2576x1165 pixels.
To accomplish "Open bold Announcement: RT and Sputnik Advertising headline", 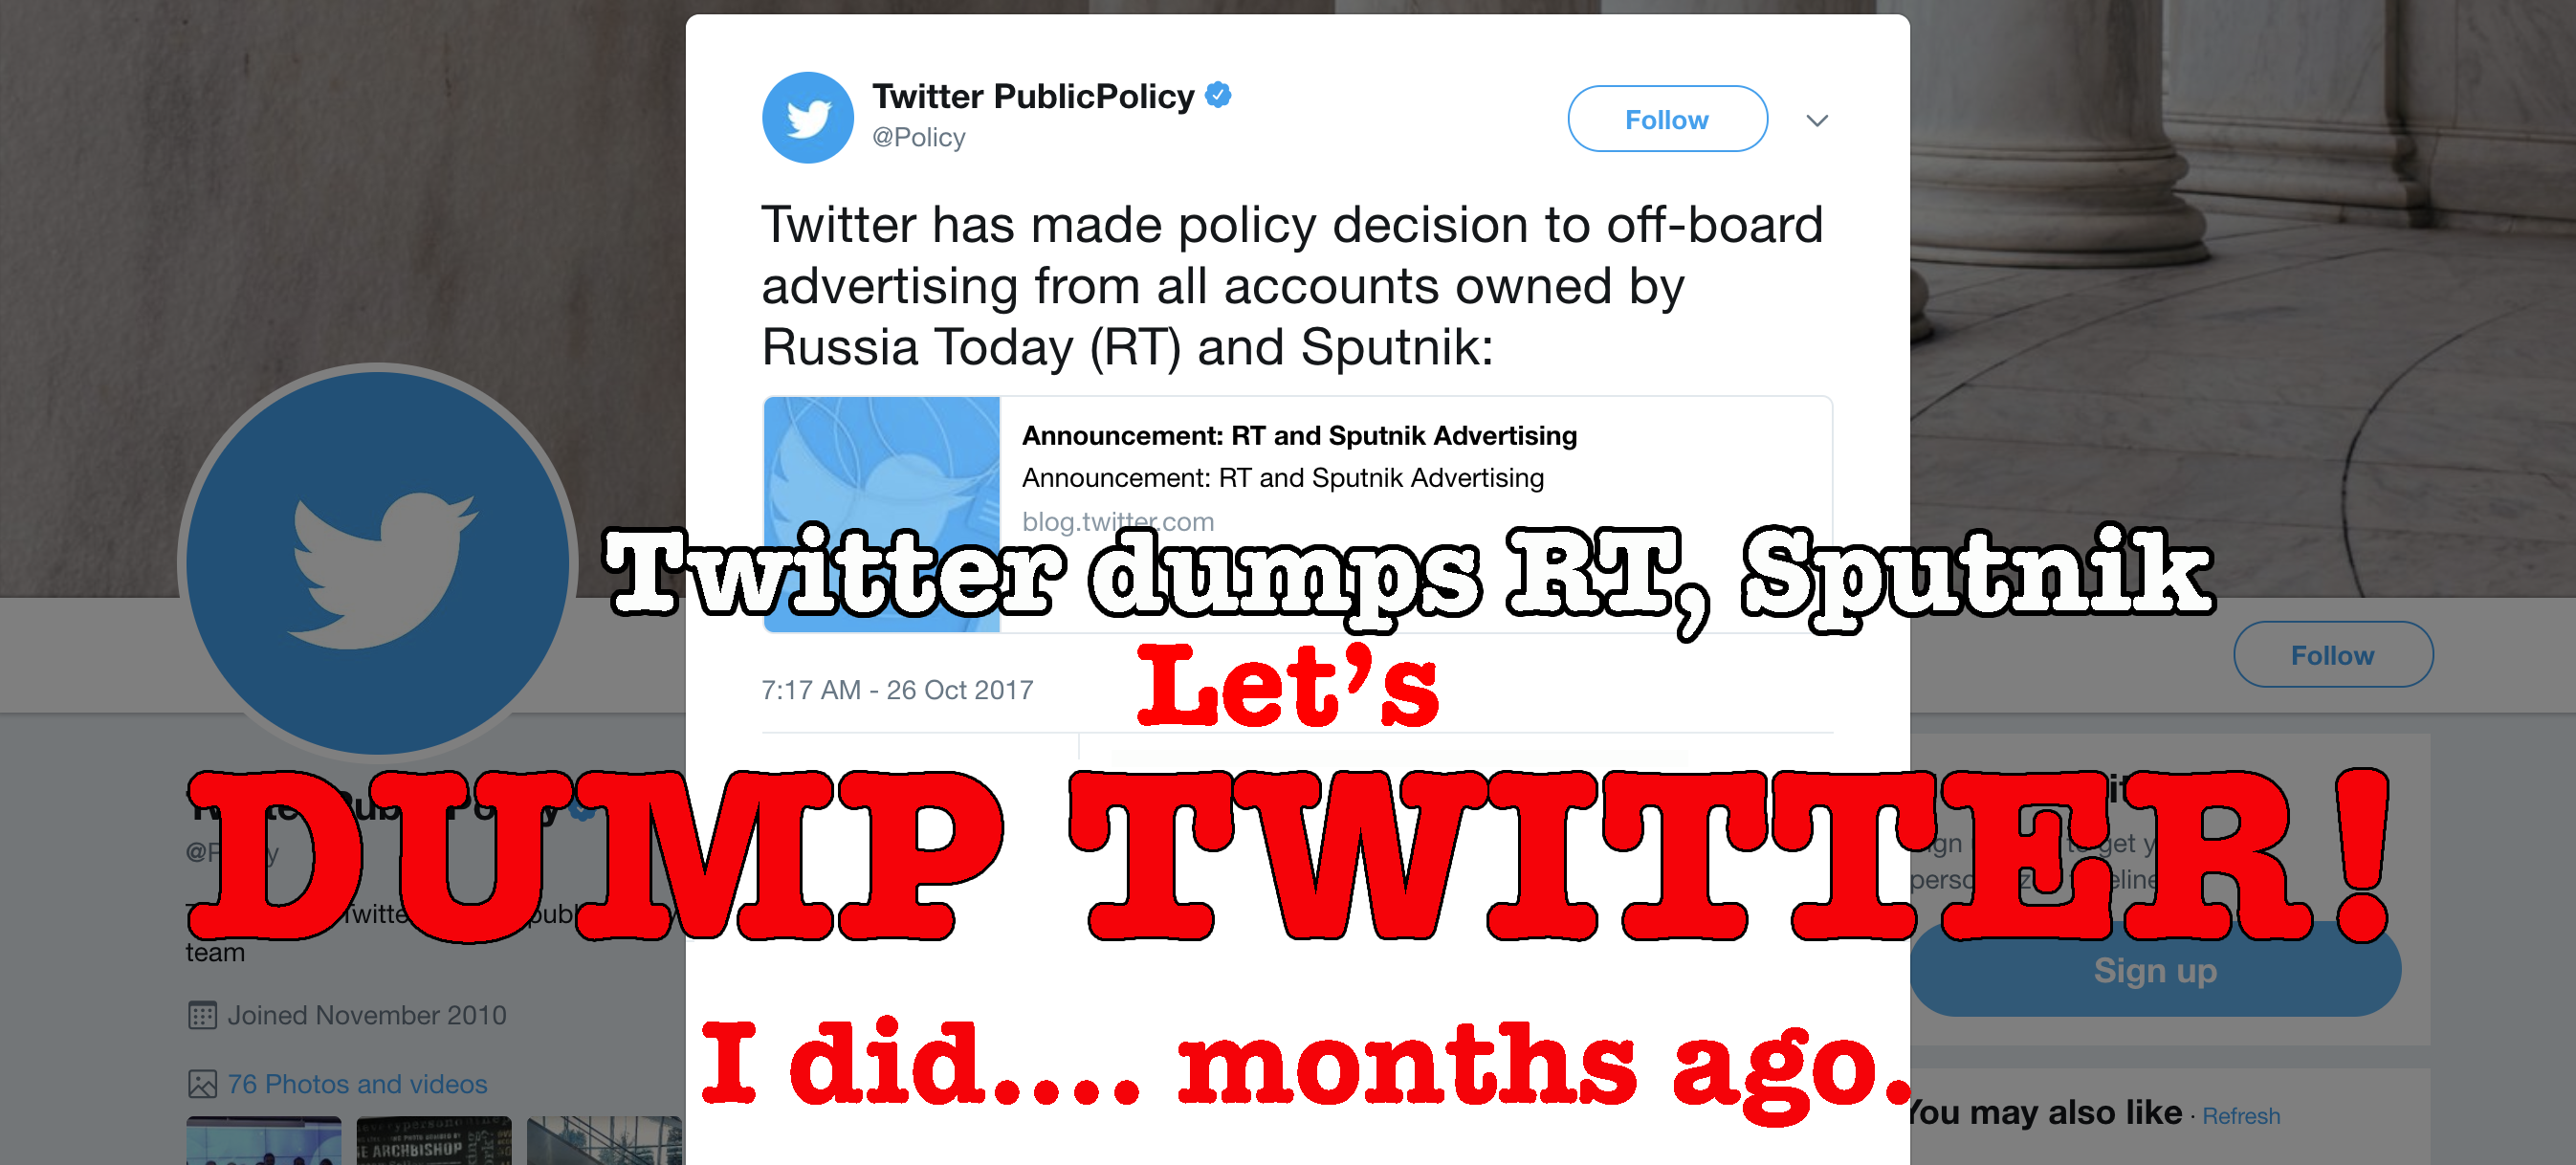I will pos(1299,436).
